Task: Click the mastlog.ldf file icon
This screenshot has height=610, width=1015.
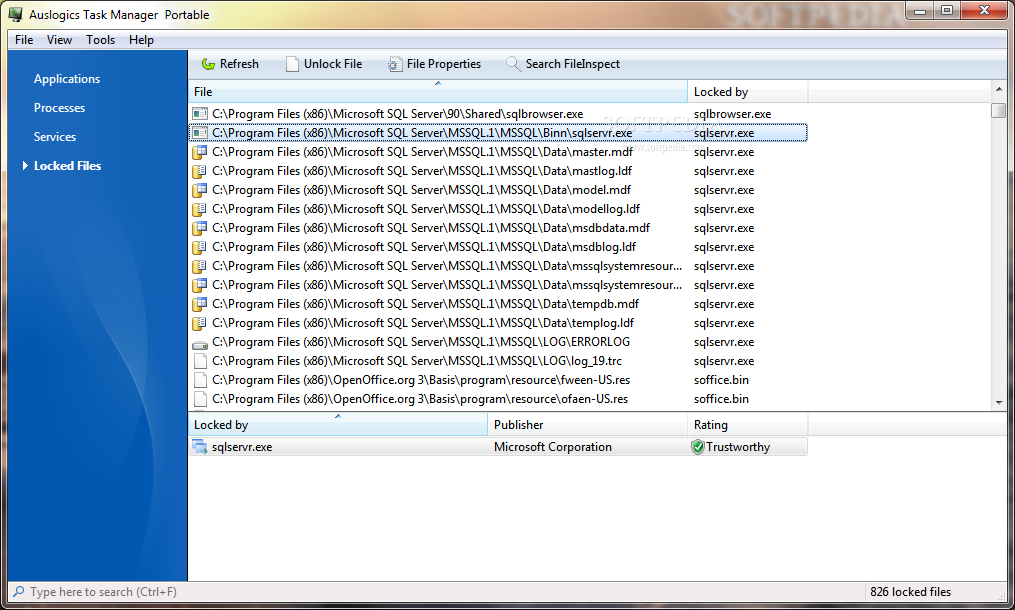Action: click(200, 171)
